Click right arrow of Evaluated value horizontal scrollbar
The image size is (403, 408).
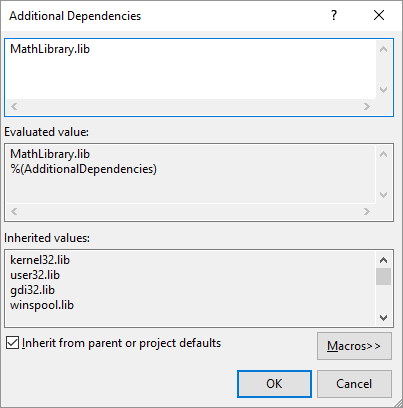[367, 212]
